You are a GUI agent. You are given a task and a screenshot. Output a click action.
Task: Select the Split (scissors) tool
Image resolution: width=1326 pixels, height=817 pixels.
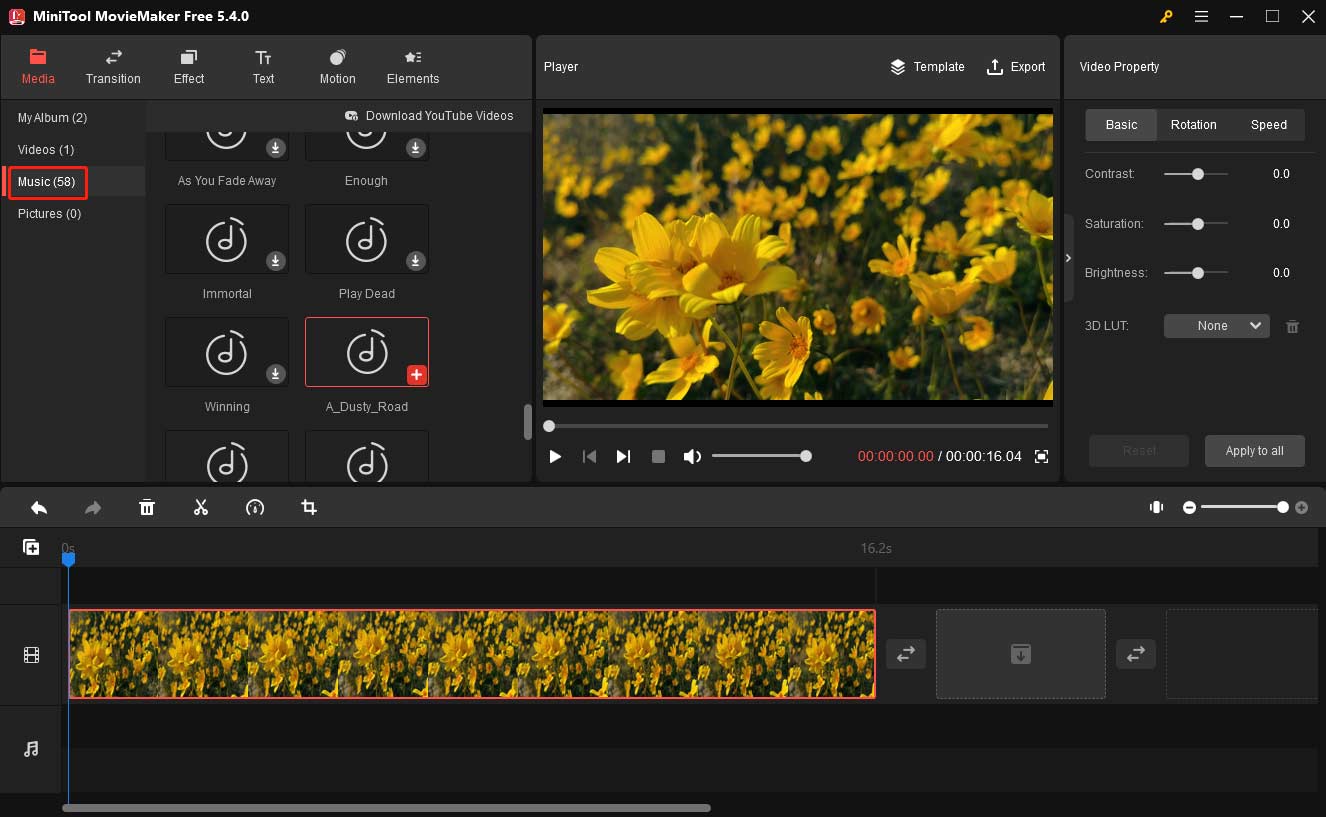[201, 507]
